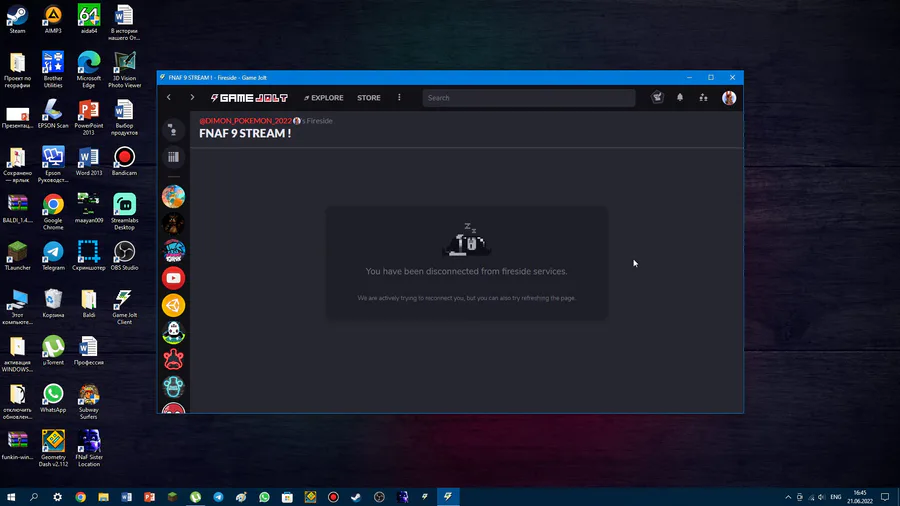Open Google Chrome desktop shortcut

(53, 212)
